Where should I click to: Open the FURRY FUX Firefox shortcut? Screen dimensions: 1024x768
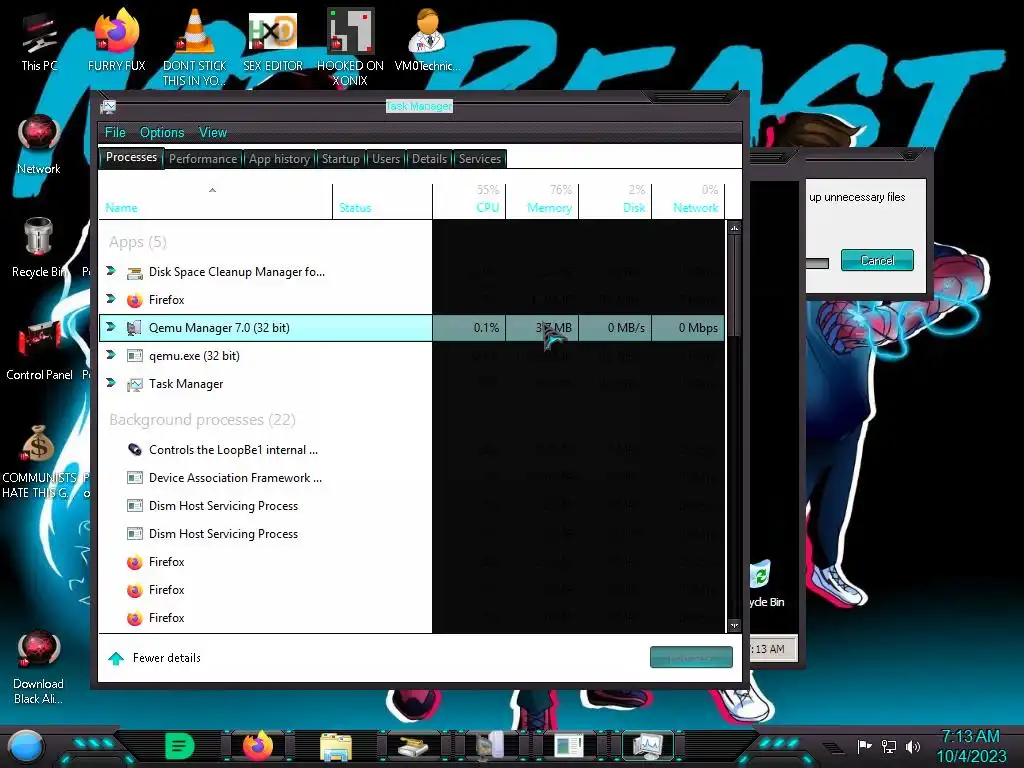[x=116, y=40]
